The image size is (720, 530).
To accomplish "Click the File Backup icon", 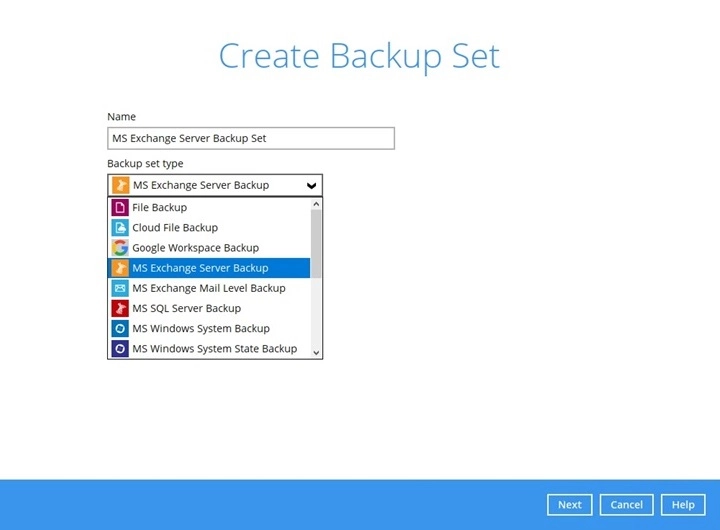I will pyautogui.click(x=120, y=207).
